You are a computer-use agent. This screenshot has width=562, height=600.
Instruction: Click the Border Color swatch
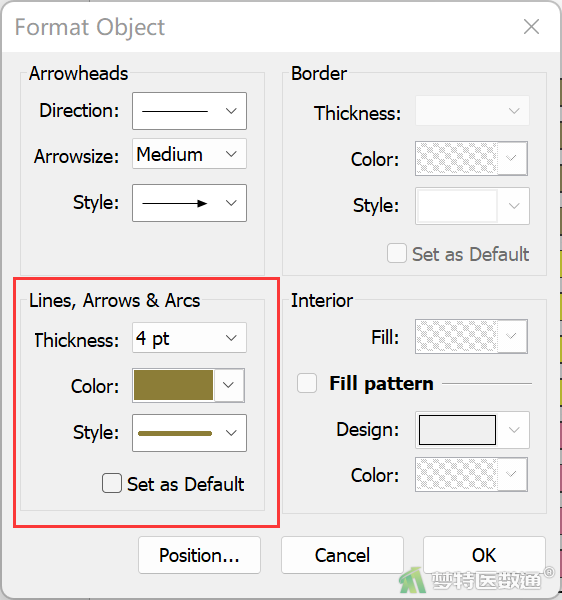457,158
